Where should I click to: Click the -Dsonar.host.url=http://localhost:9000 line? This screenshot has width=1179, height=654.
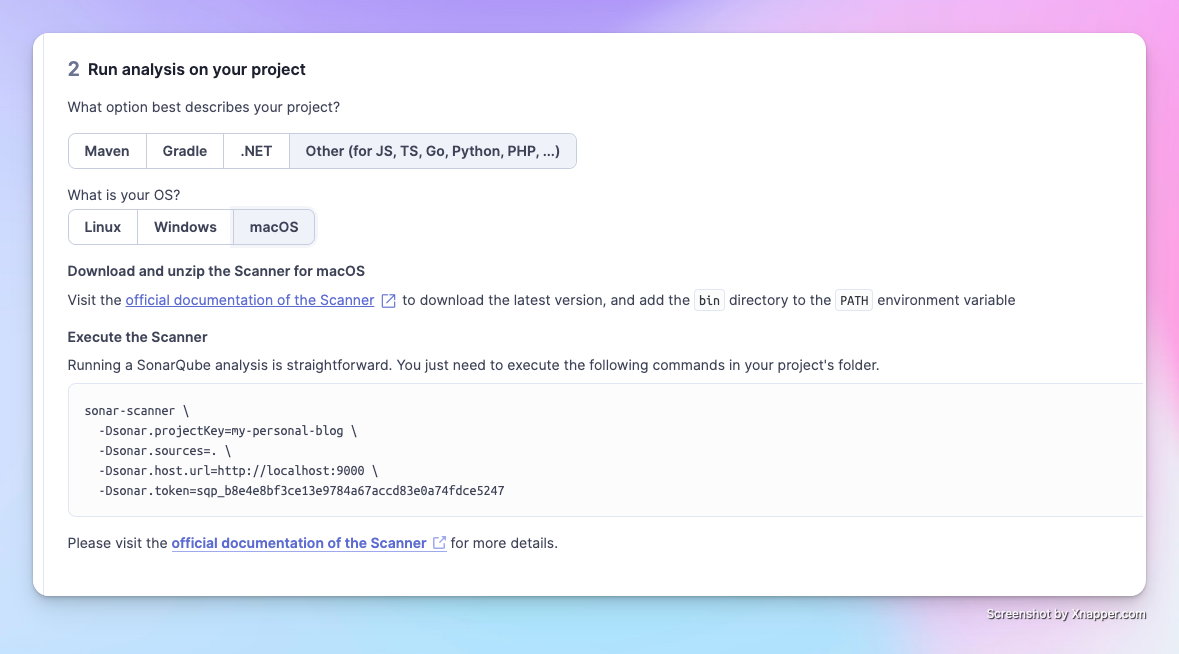[x=238, y=471]
